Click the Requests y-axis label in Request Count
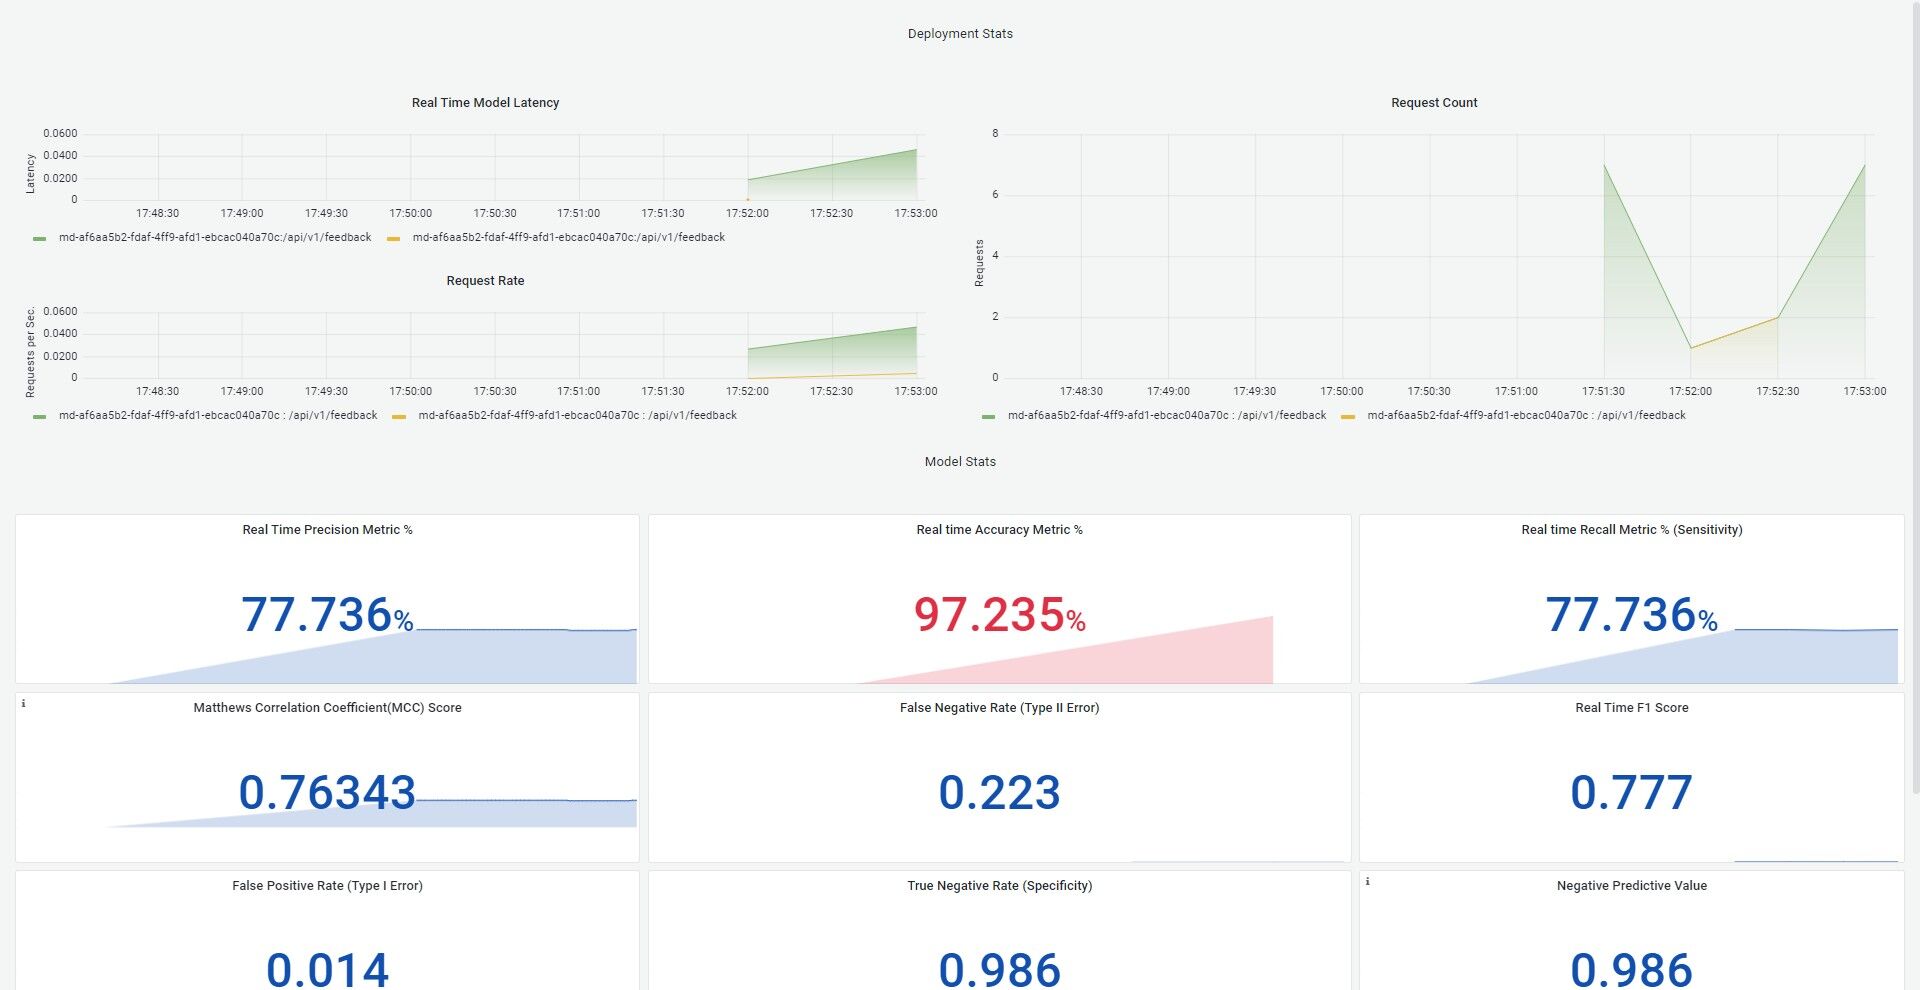This screenshot has height=990, width=1920. [x=979, y=264]
